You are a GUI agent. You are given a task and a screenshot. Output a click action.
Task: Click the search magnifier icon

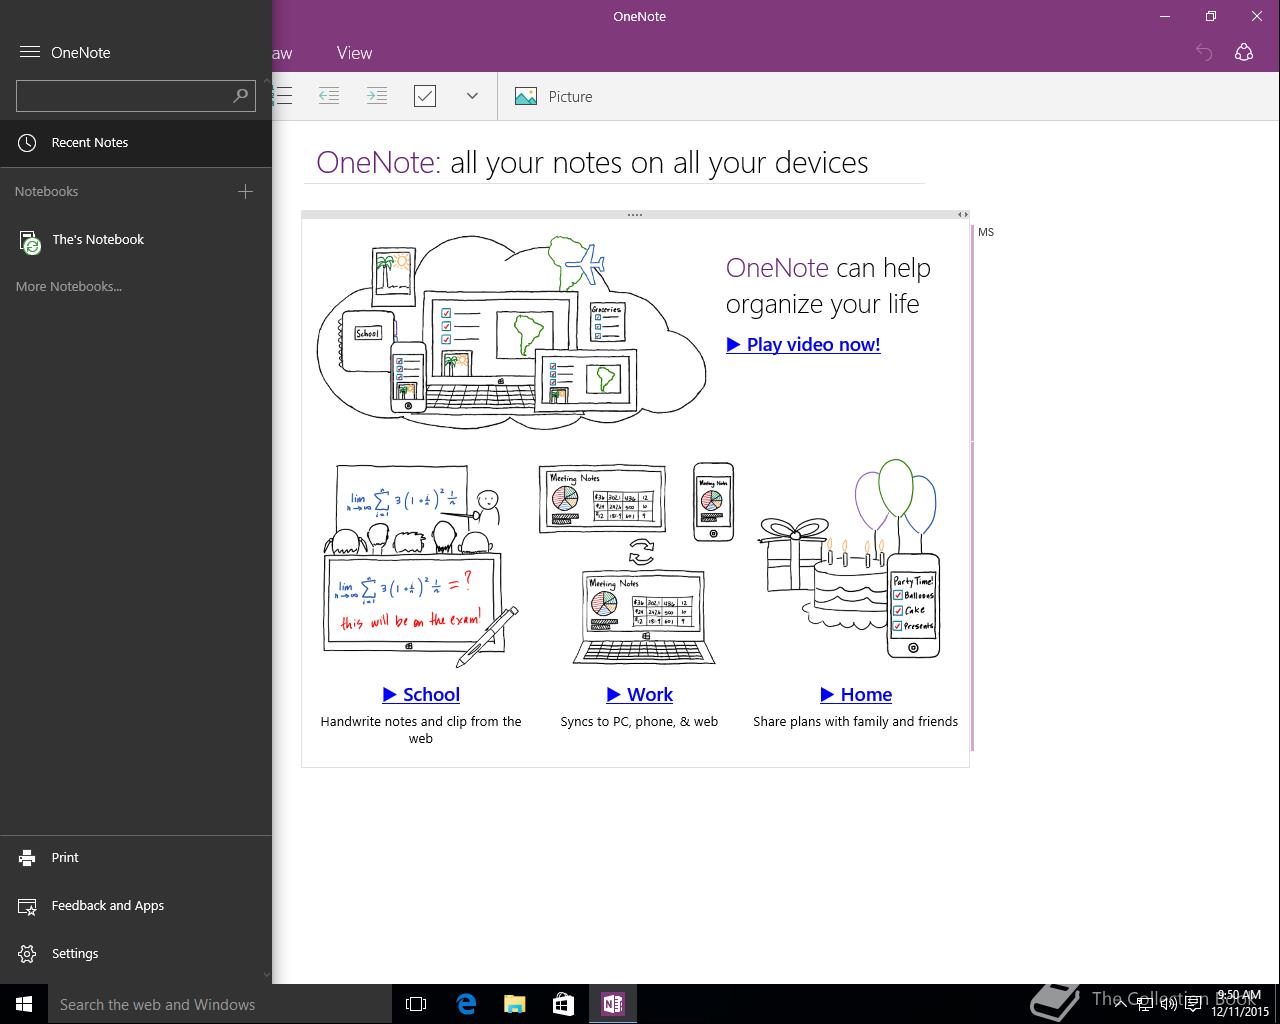pyautogui.click(x=240, y=96)
